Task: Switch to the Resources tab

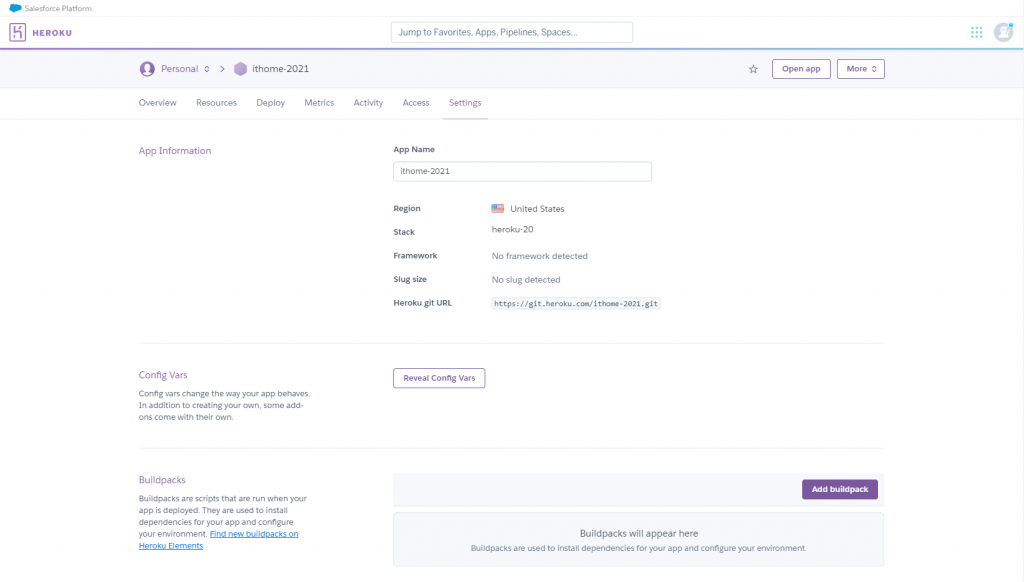Action: (216, 103)
